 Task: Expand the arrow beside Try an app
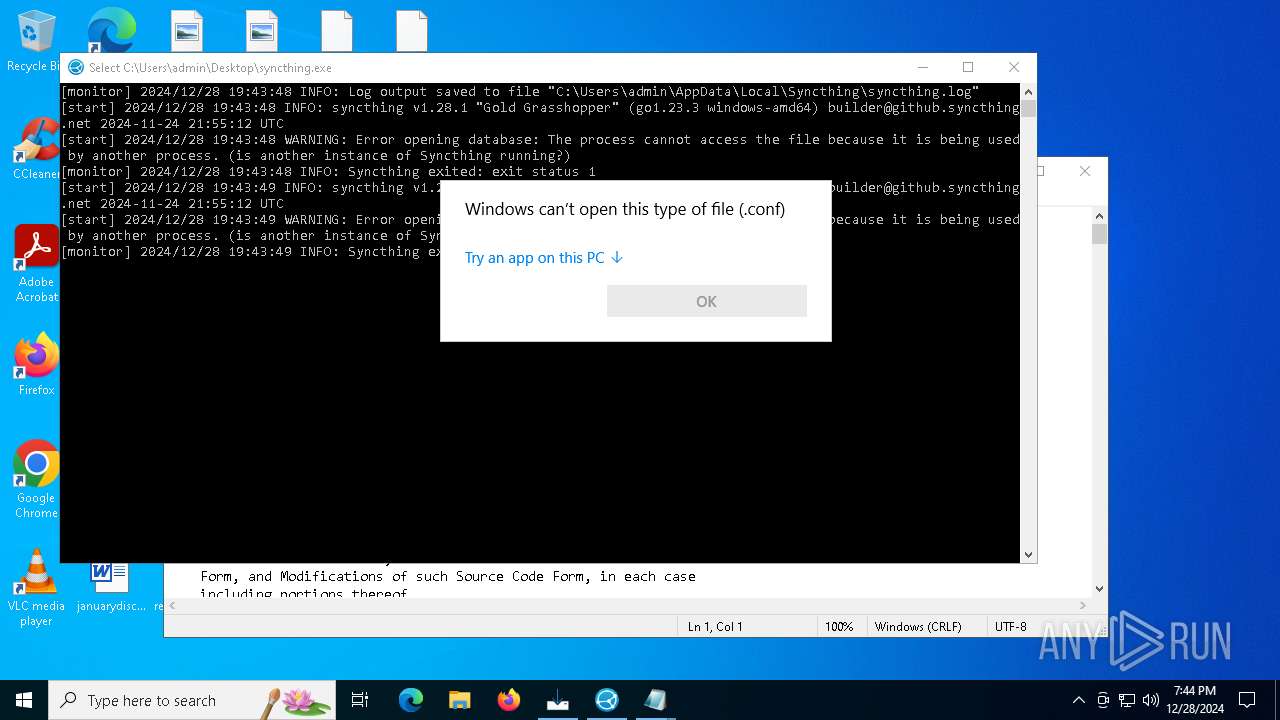click(x=617, y=258)
